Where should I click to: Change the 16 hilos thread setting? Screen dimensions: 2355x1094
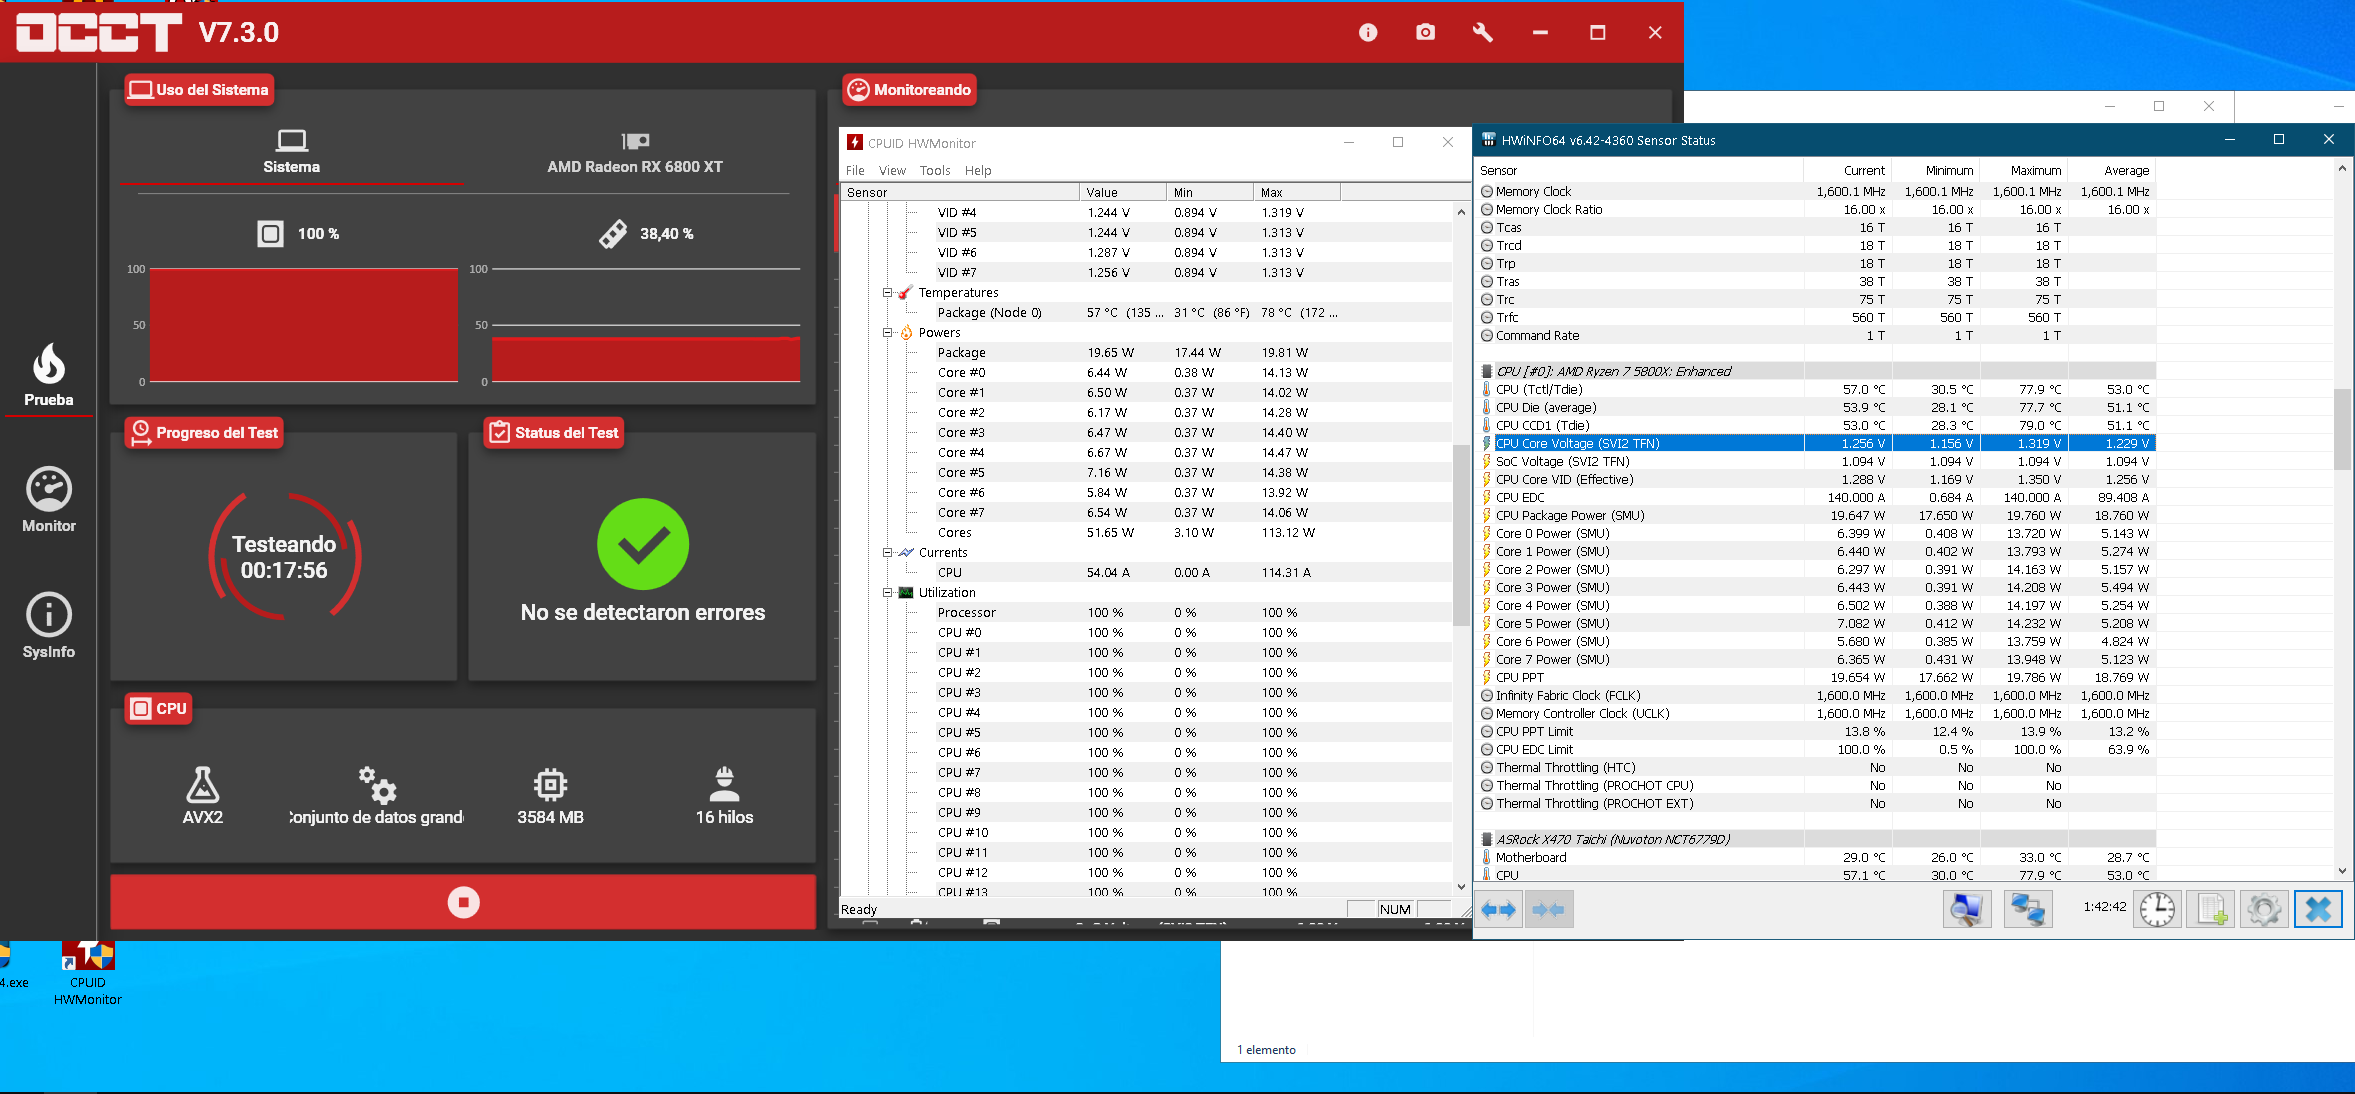click(724, 796)
